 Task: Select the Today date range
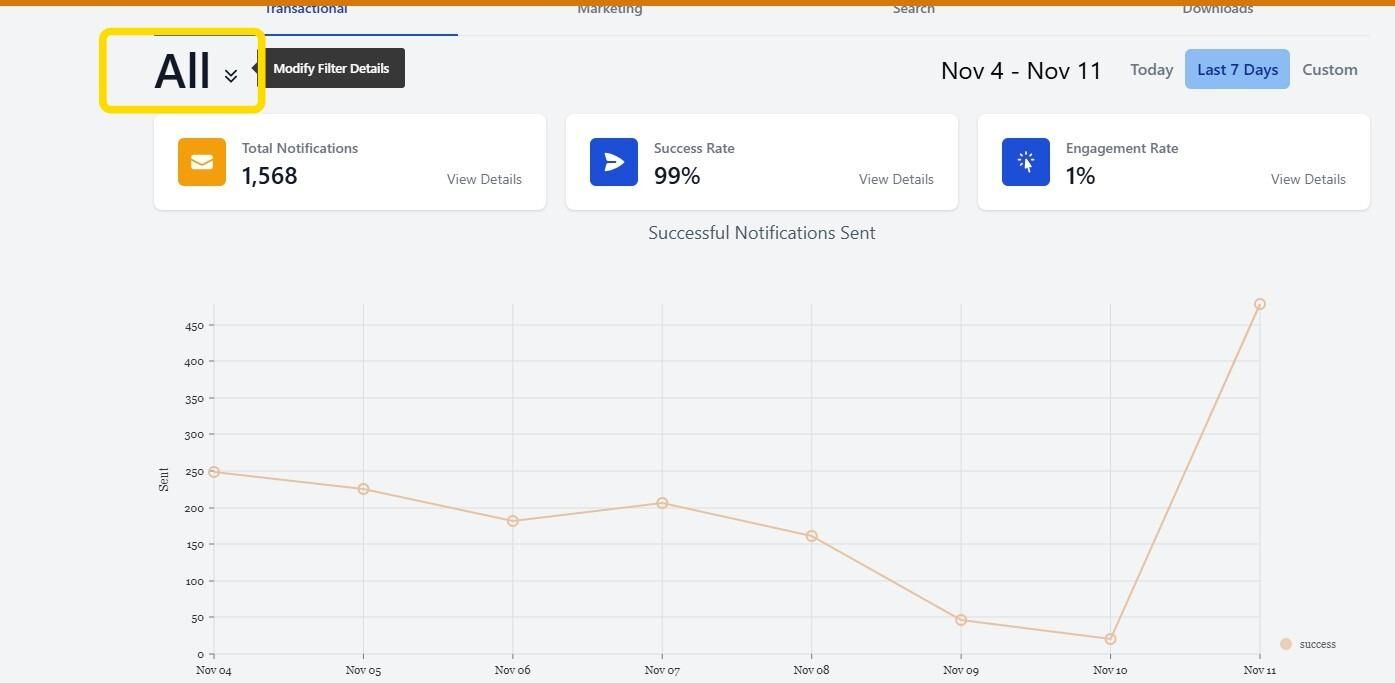(1151, 70)
